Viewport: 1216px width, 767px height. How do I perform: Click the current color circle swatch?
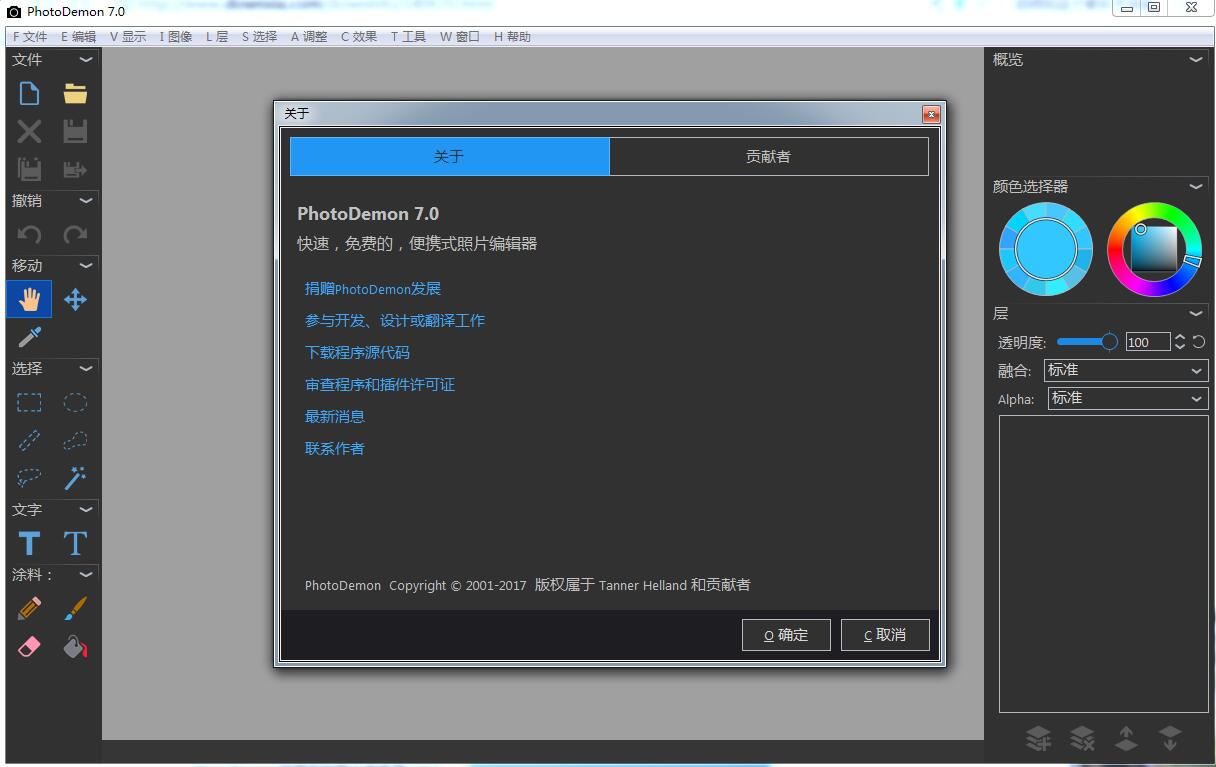[1046, 249]
